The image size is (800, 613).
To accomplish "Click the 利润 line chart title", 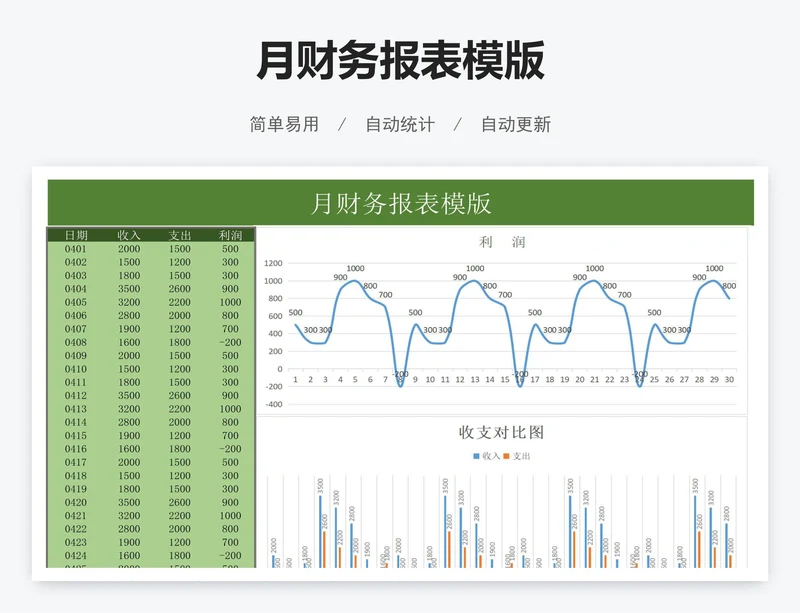I will (x=502, y=241).
